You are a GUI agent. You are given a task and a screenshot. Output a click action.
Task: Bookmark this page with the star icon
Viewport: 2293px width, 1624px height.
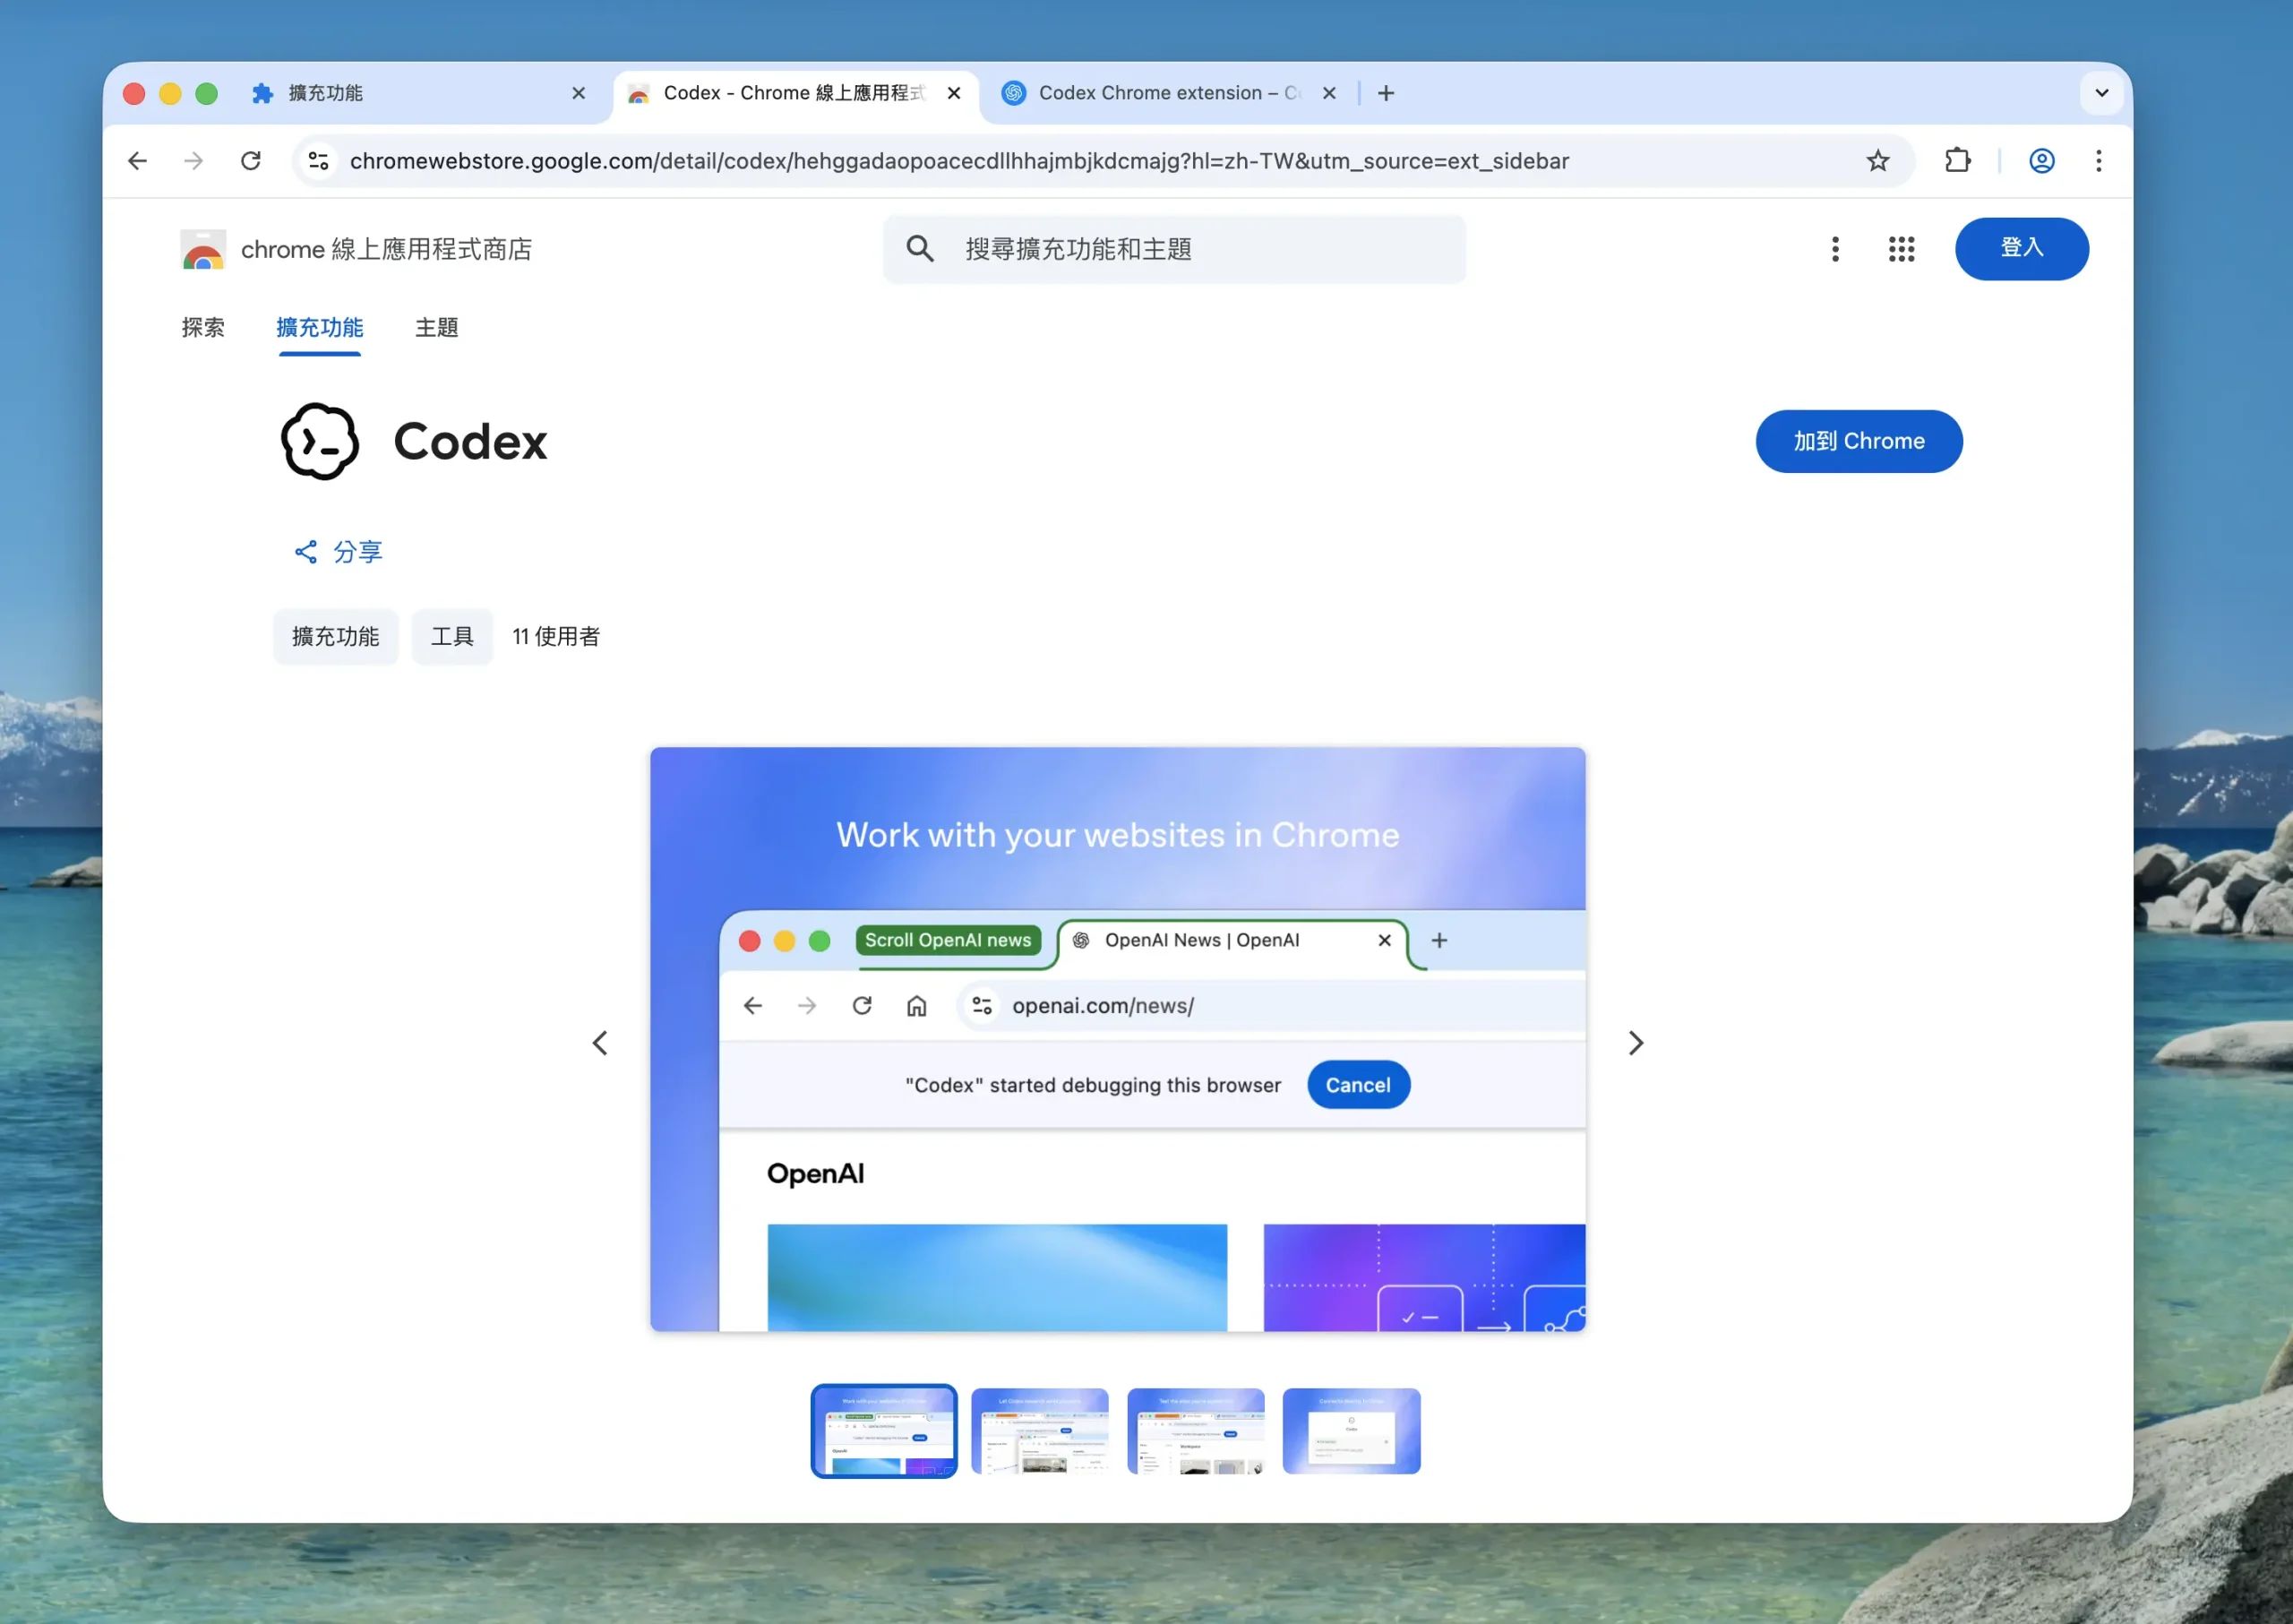(x=1877, y=161)
